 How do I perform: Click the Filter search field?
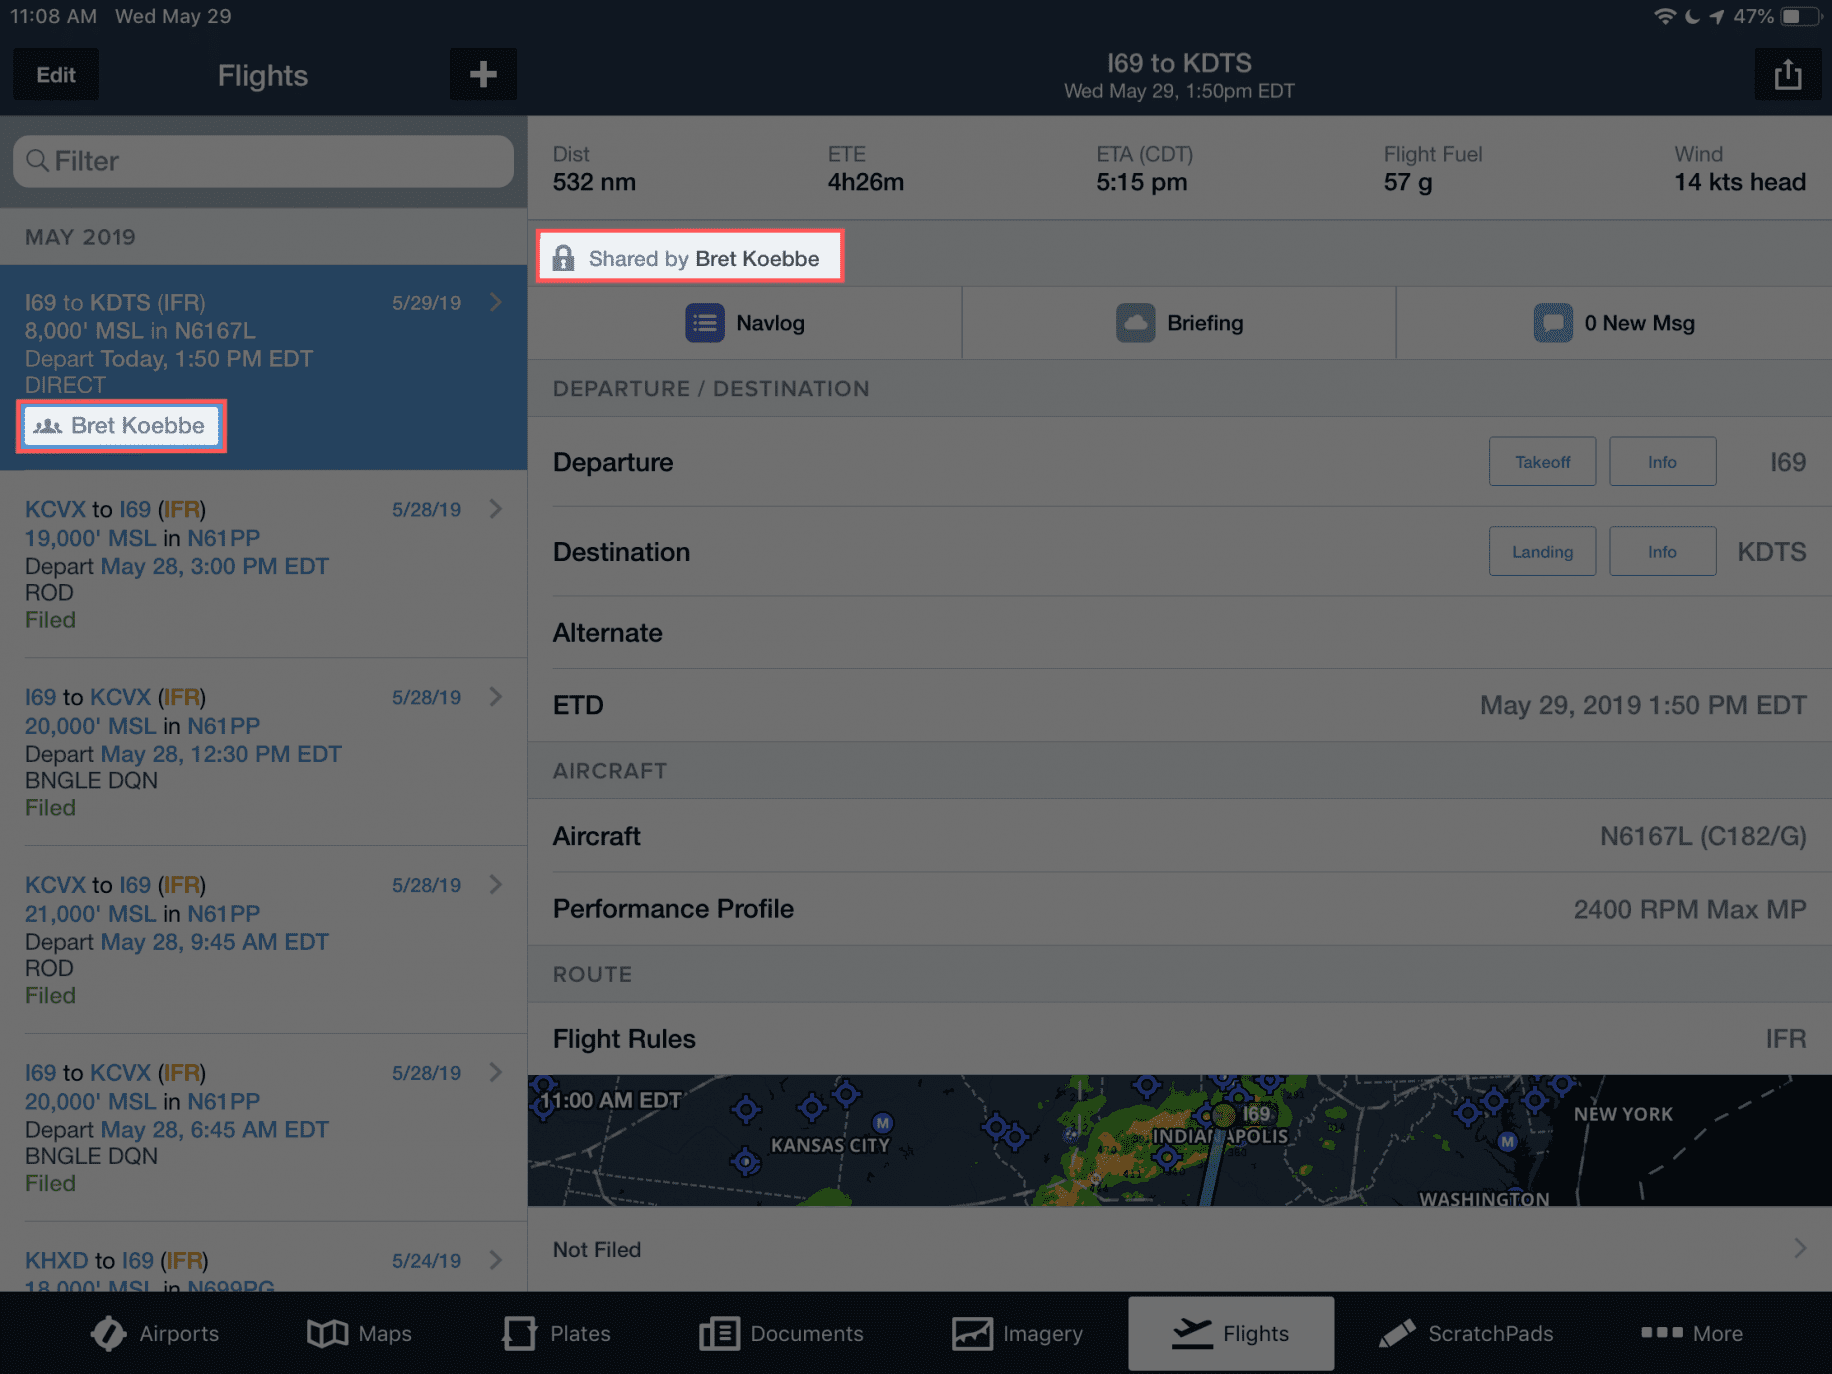262,161
